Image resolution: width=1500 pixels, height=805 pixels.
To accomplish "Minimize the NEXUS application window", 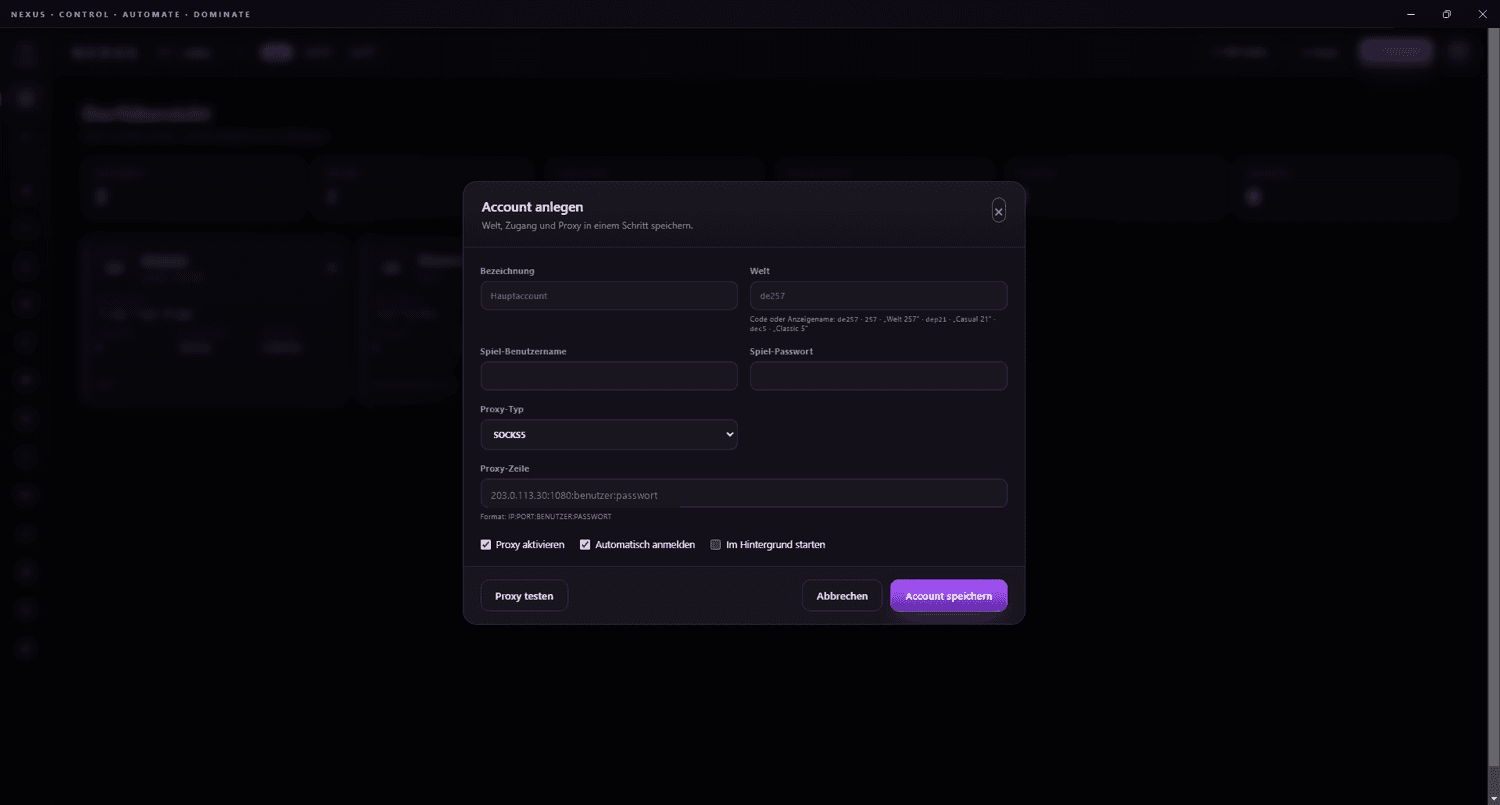I will (x=1410, y=14).
